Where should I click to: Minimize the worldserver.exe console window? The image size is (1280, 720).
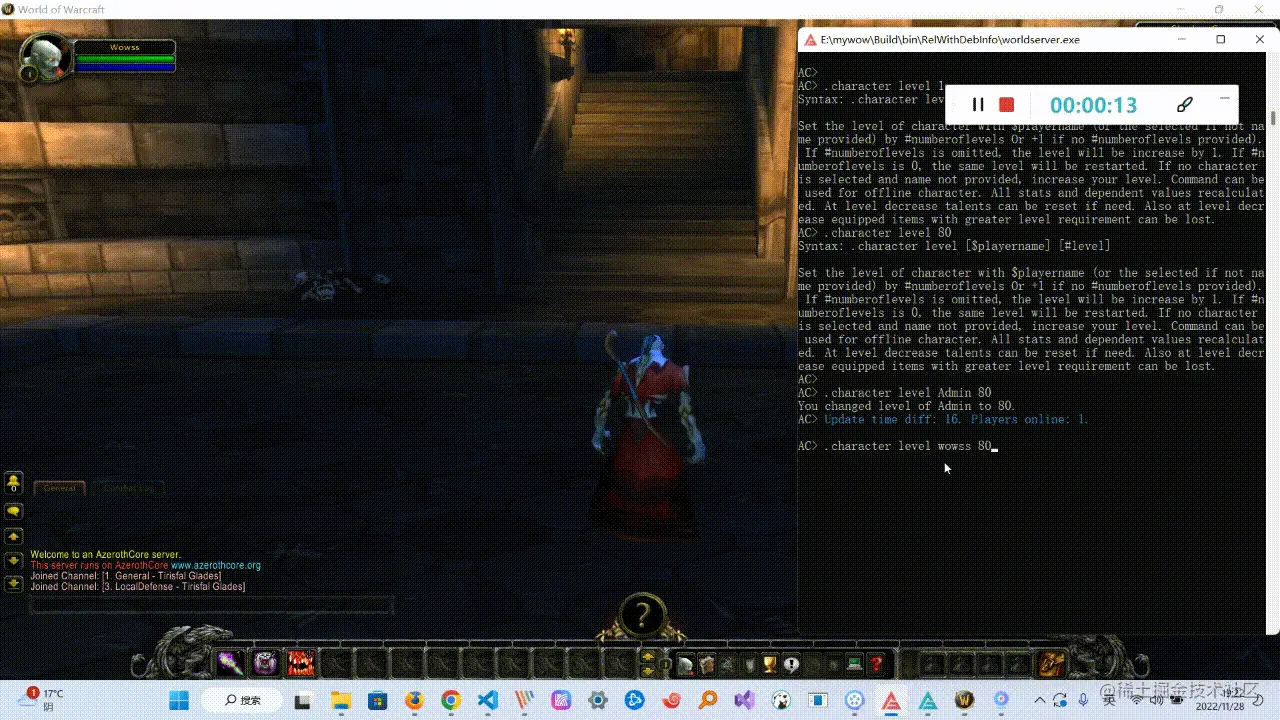[1182, 40]
